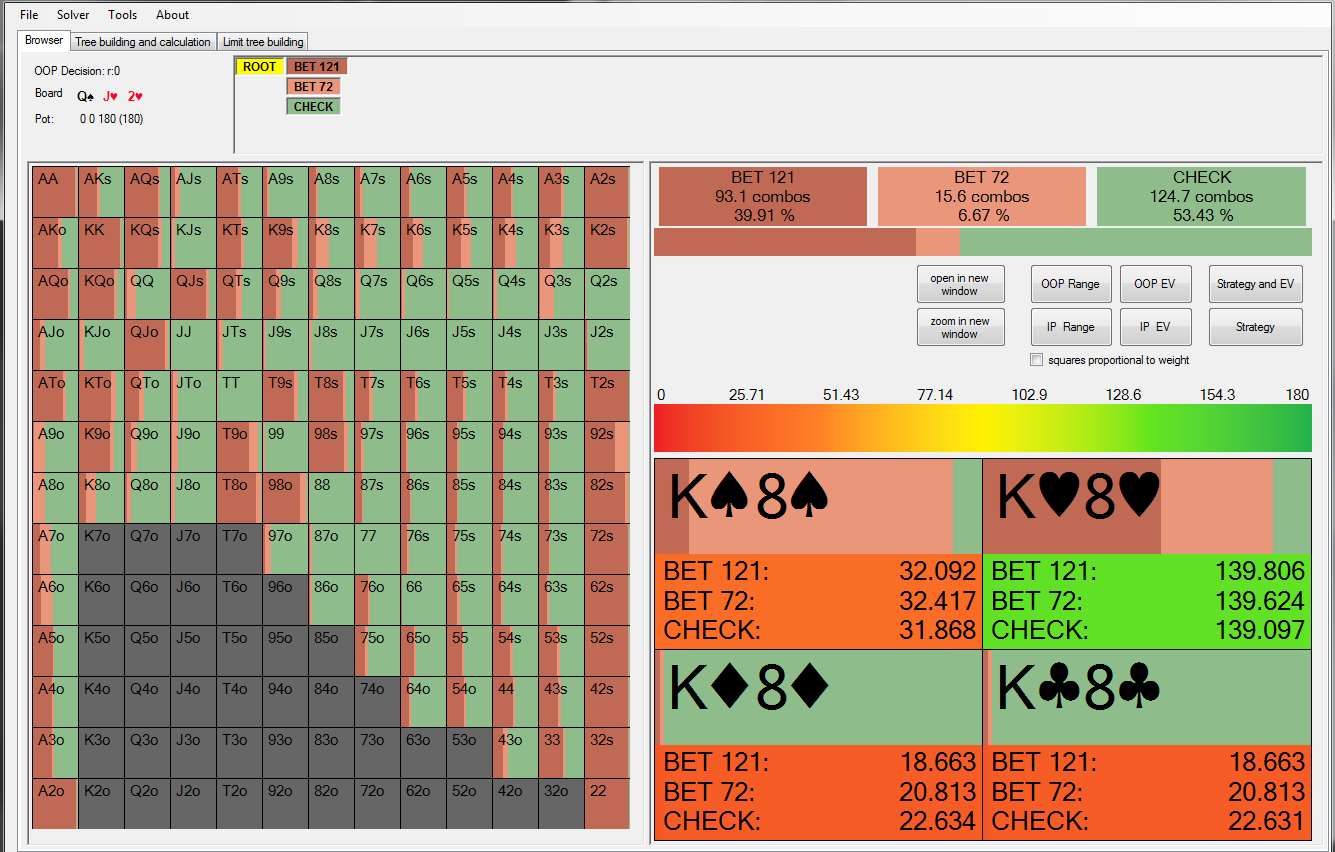Select the ROOT node in tree

tap(260, 67)
